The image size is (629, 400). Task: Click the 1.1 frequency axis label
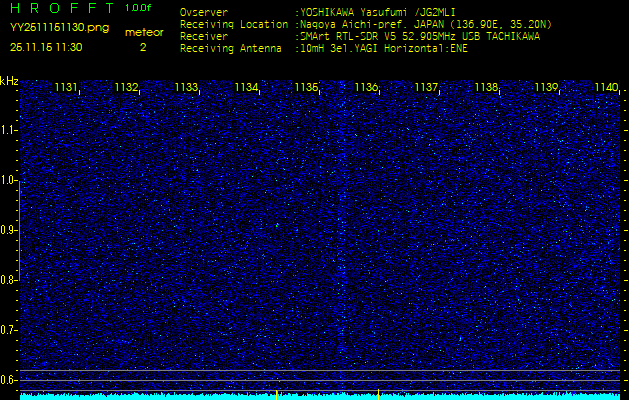pos(8,130)
